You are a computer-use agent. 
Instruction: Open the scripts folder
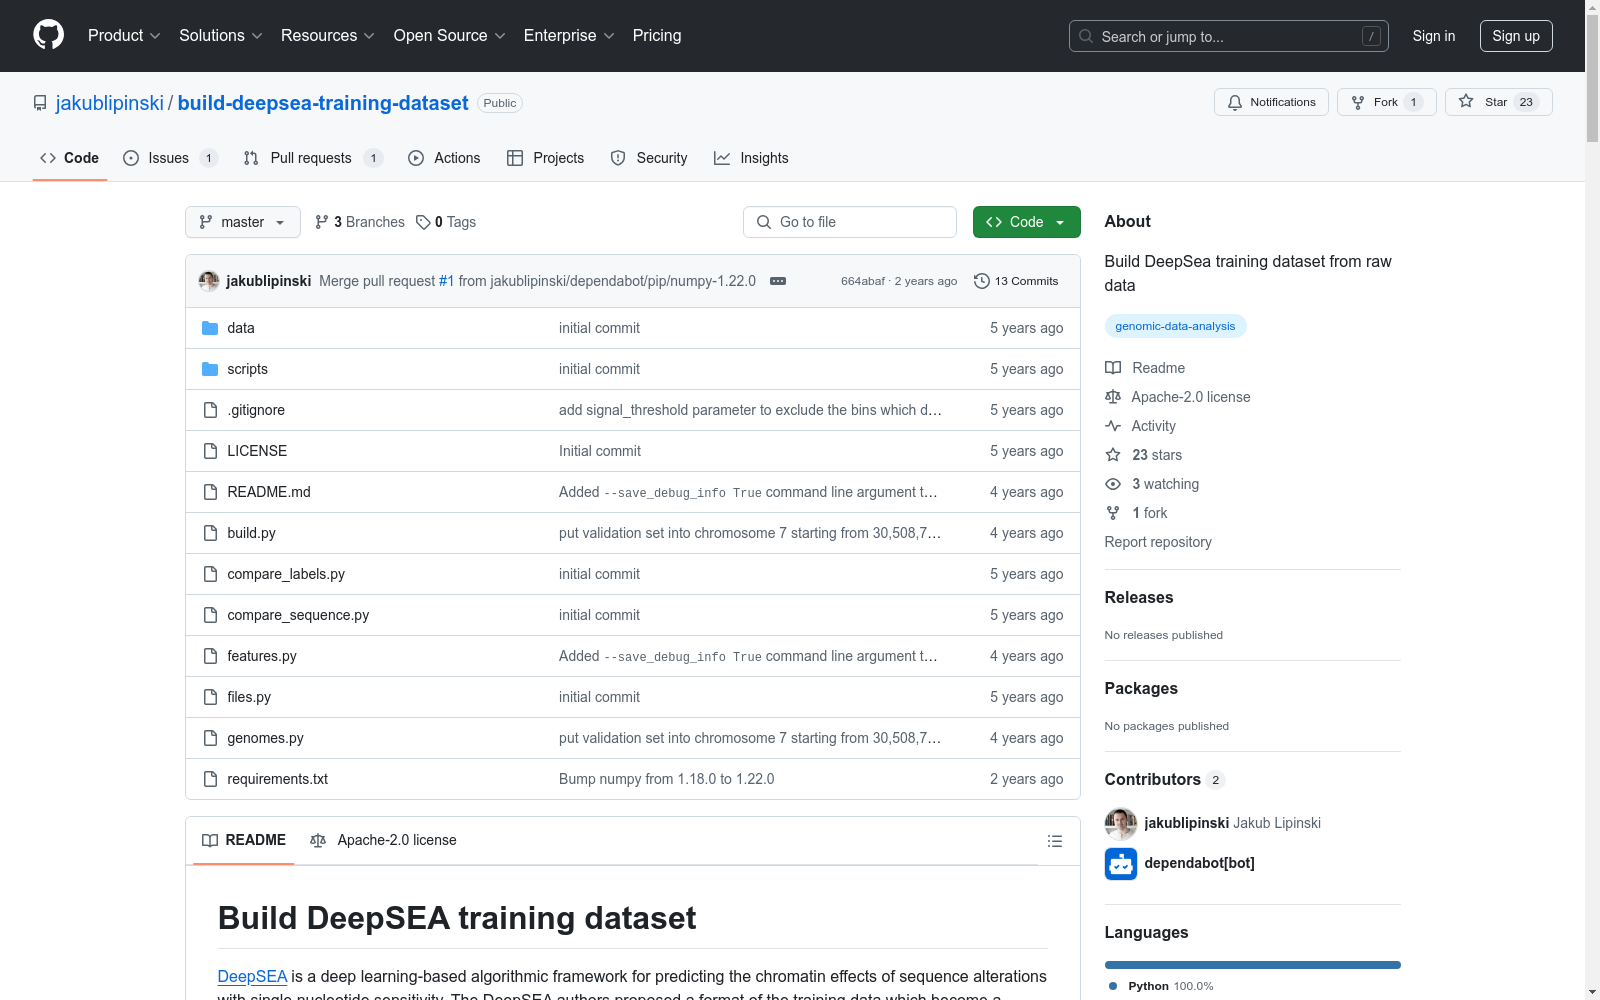coord(247,369)
